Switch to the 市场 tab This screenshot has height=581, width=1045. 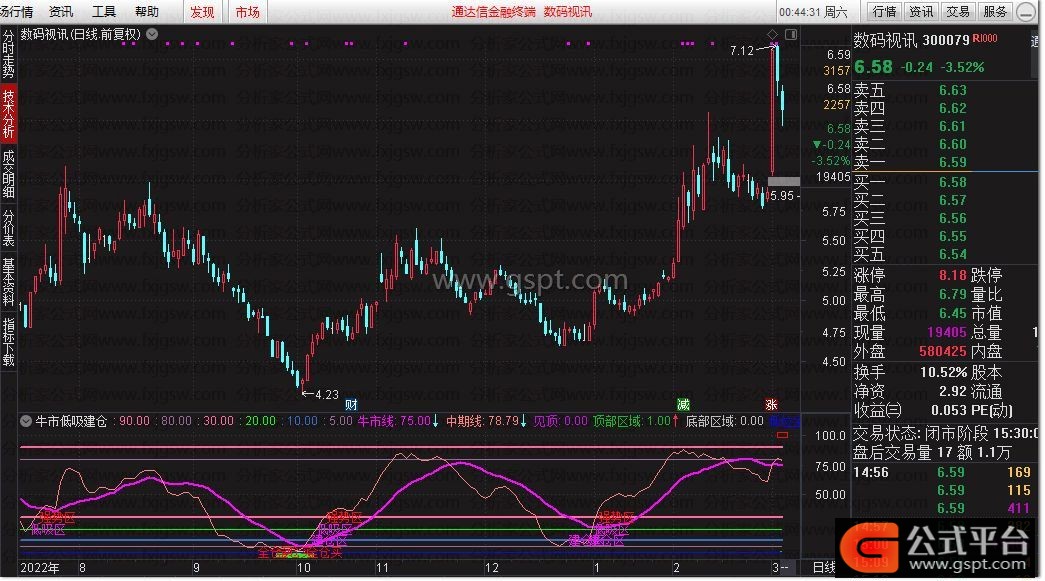(248, 12)
